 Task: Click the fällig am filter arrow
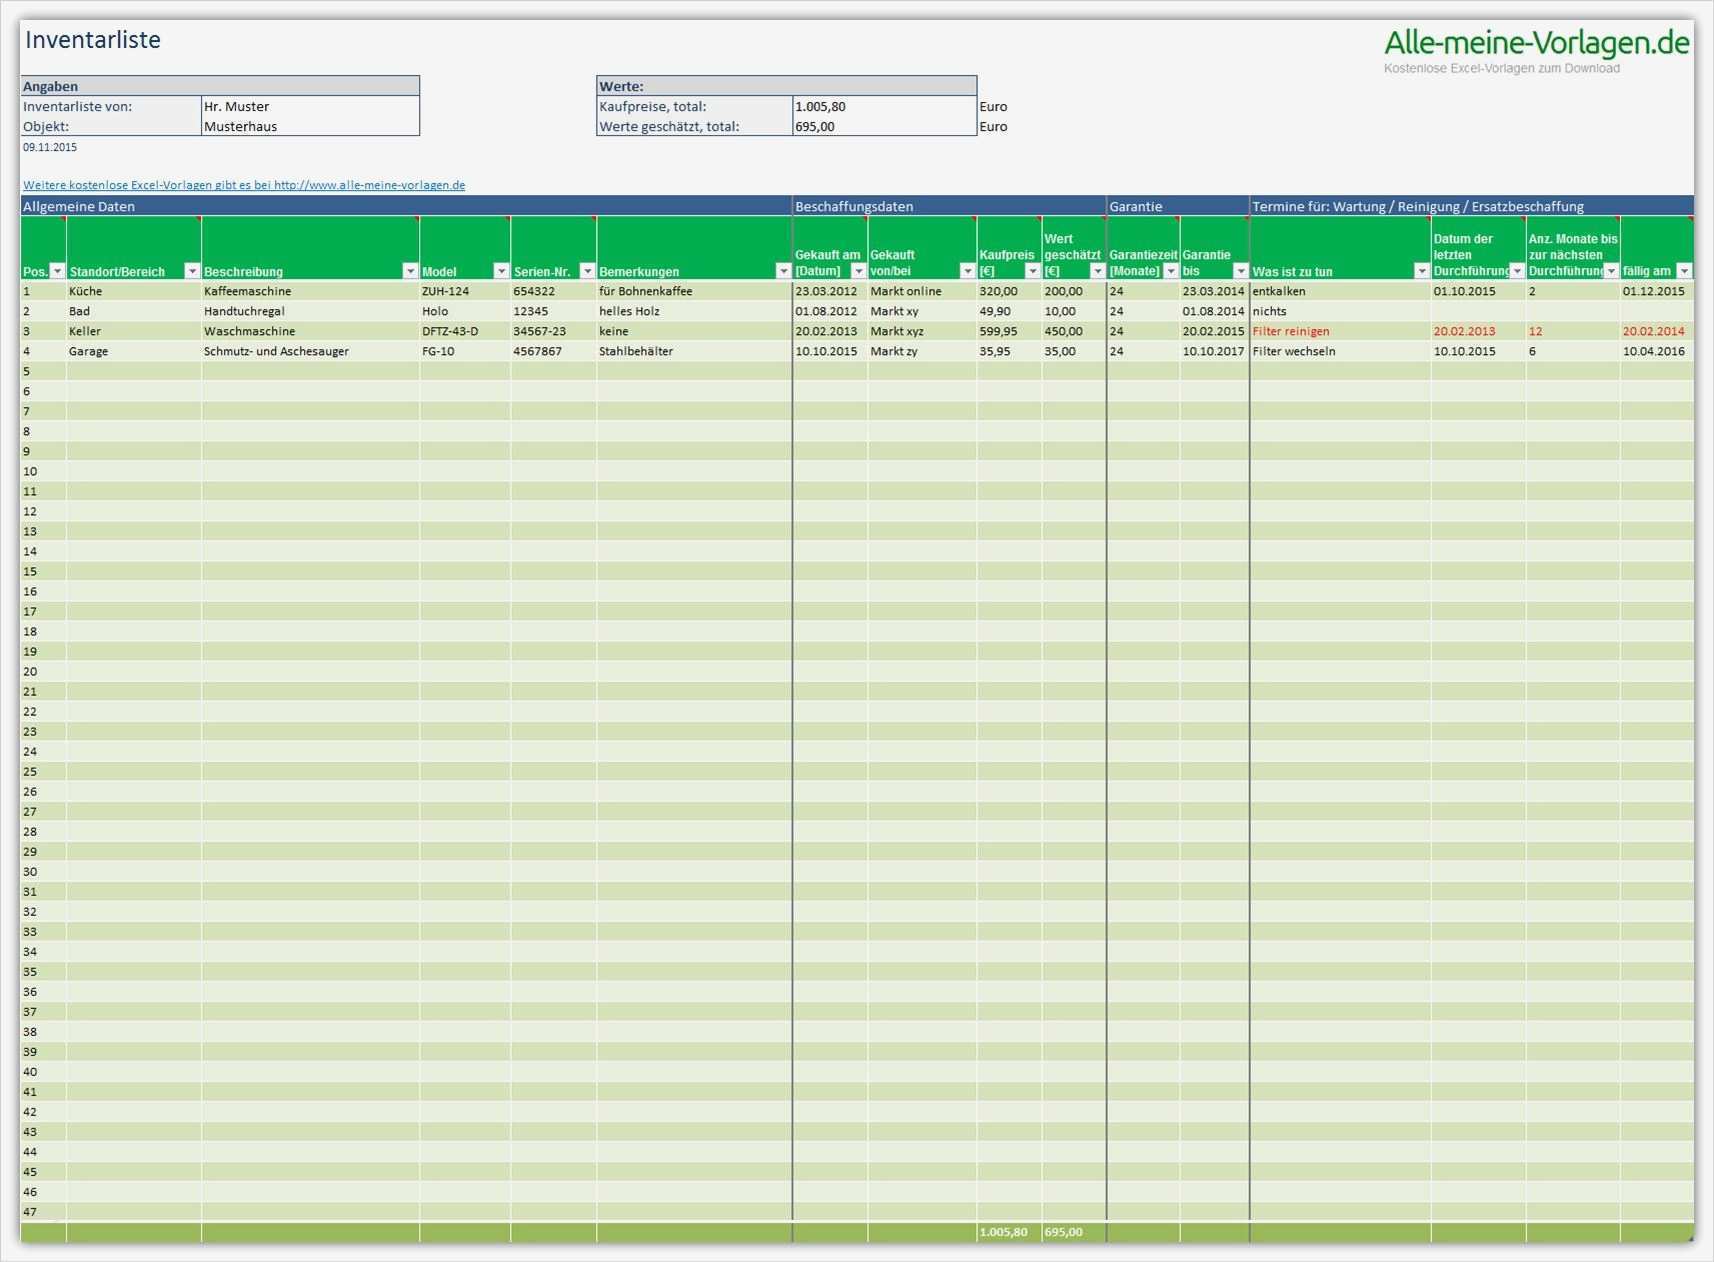1686,271
